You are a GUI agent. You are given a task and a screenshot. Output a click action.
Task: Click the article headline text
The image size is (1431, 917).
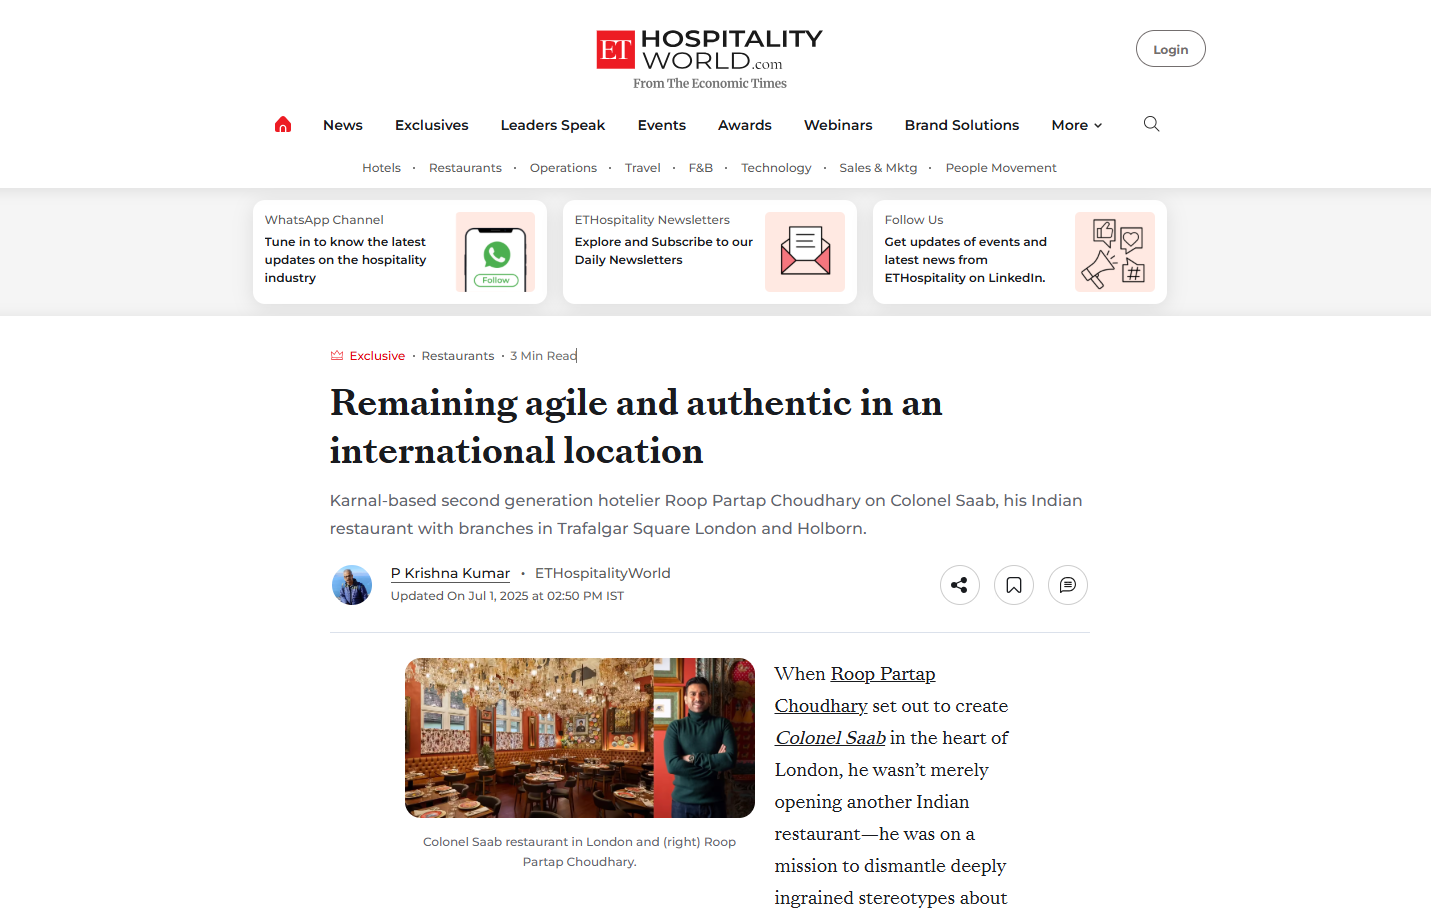[636, 427]
